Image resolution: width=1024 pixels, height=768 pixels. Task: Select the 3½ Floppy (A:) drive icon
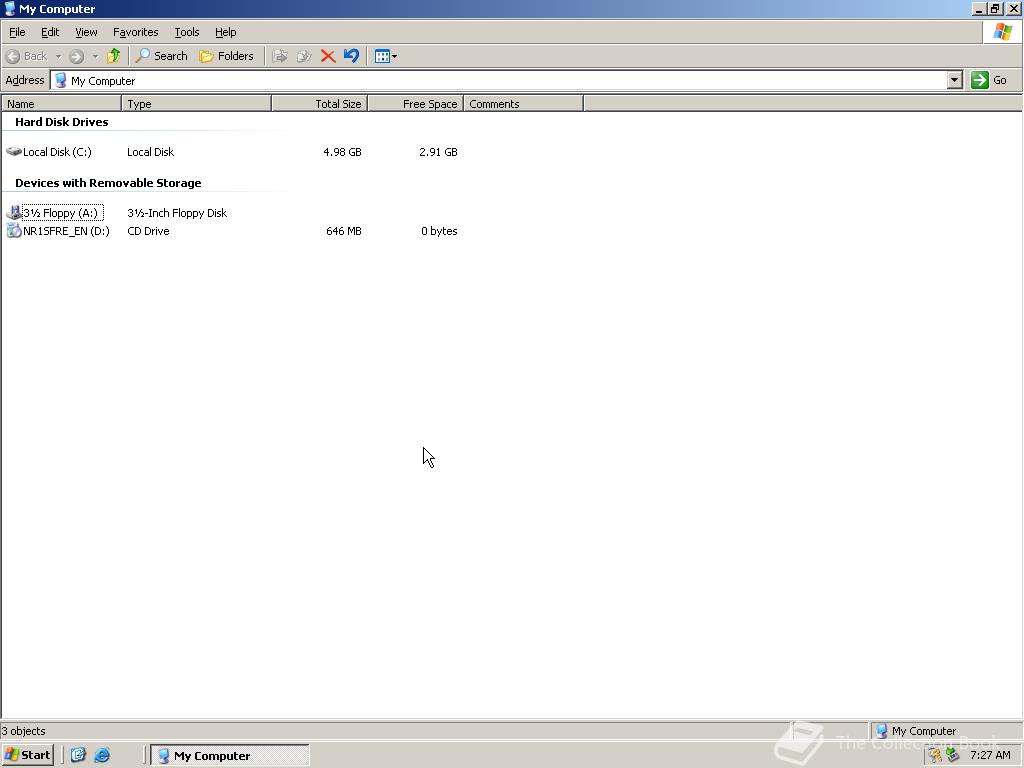click(x=14, y=212)
